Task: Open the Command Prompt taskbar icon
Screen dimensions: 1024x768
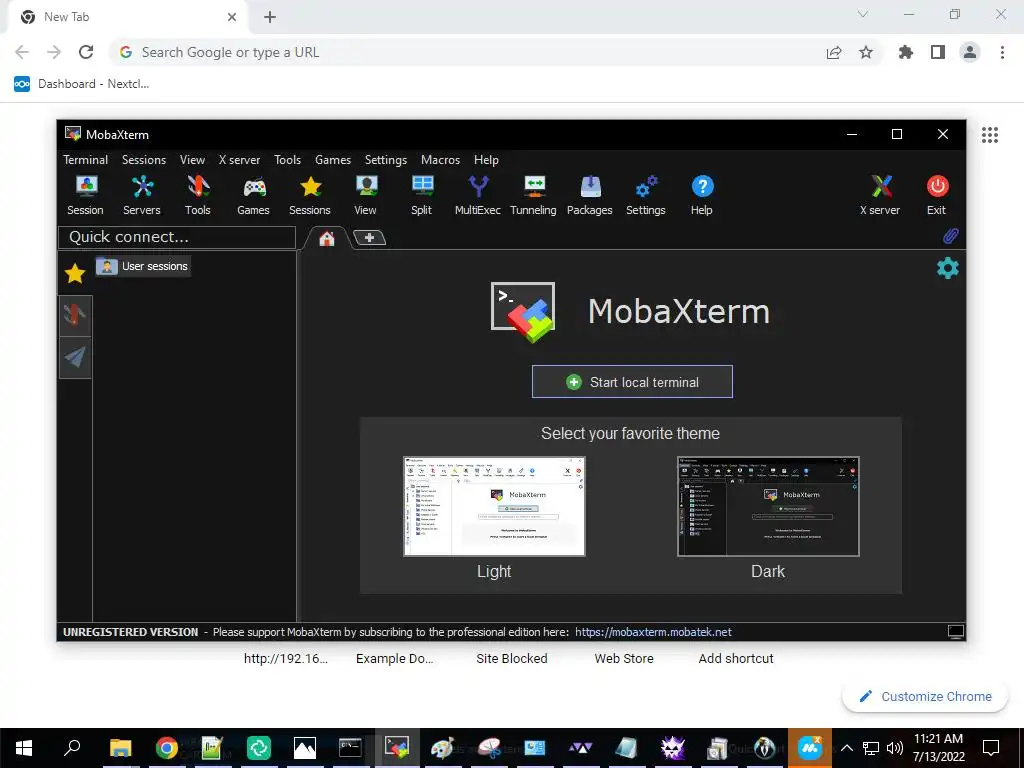Action: coord(350,748)
